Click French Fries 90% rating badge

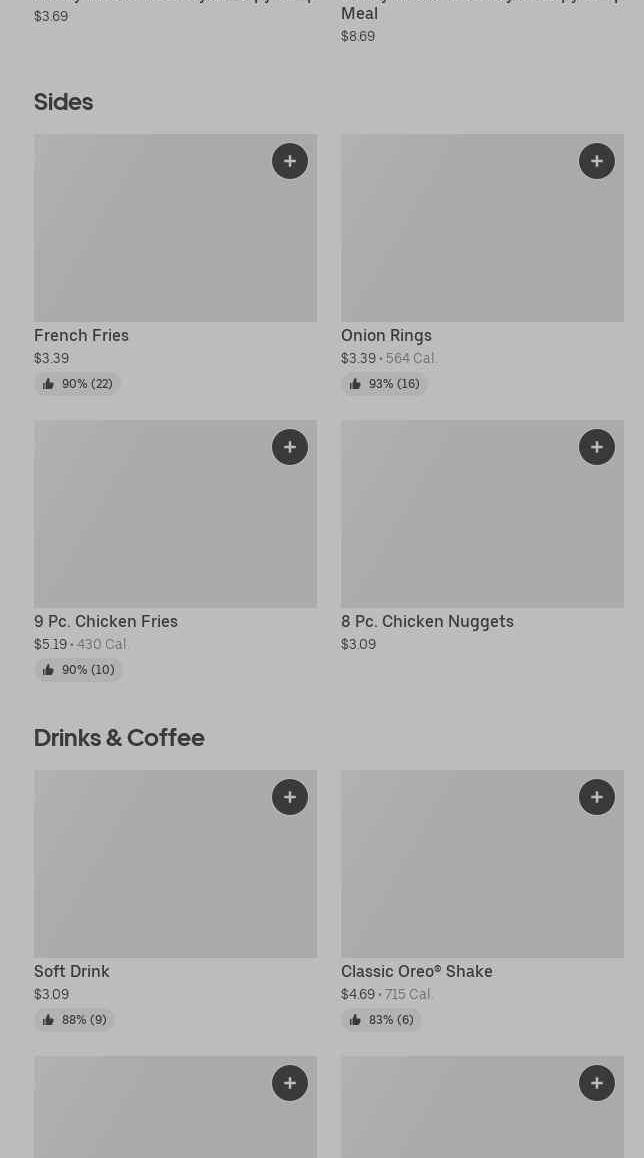tap(77, 384)
